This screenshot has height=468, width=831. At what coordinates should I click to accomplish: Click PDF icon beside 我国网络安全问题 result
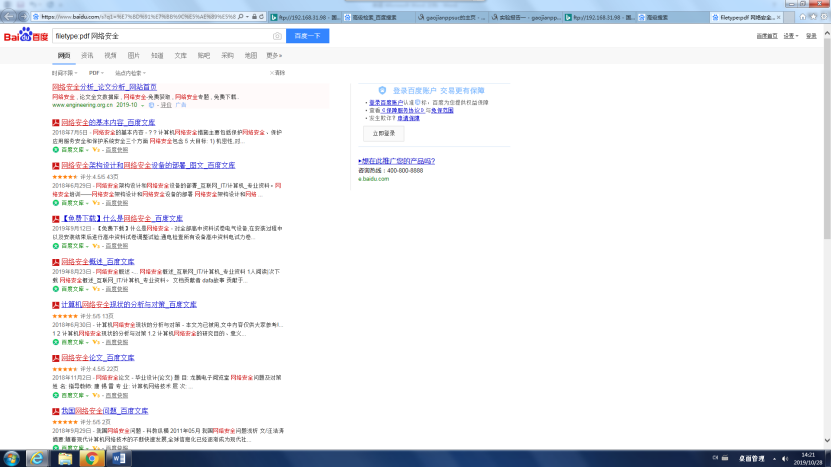[55, 411]
